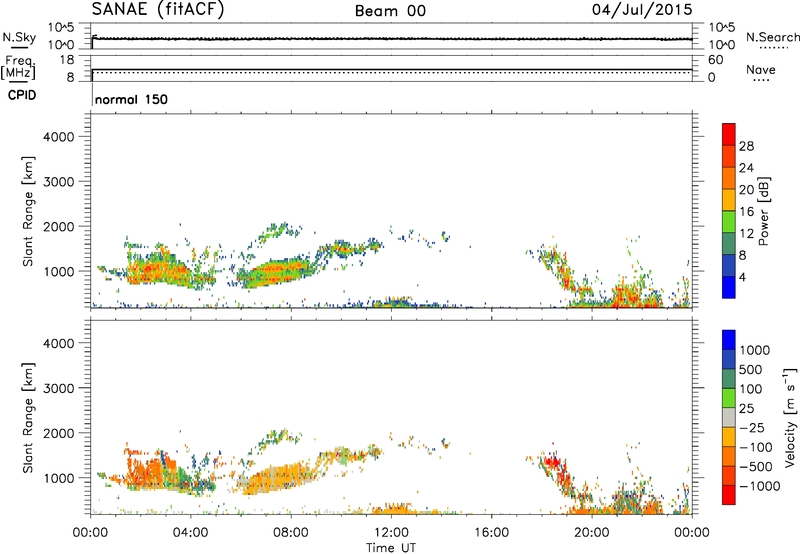The image size is (800, 554).
Task: Click the '24' label on Power color bar
Action: 746,168
